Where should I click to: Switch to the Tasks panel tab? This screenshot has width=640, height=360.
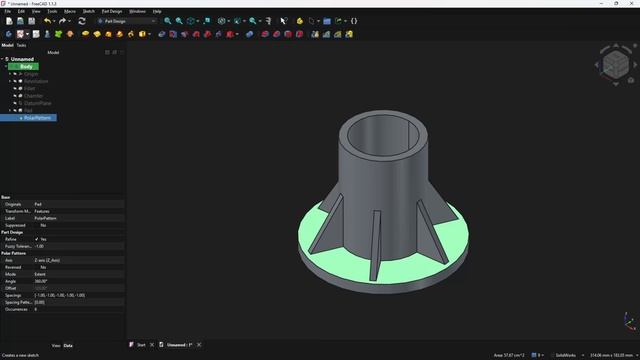(21, 45)
